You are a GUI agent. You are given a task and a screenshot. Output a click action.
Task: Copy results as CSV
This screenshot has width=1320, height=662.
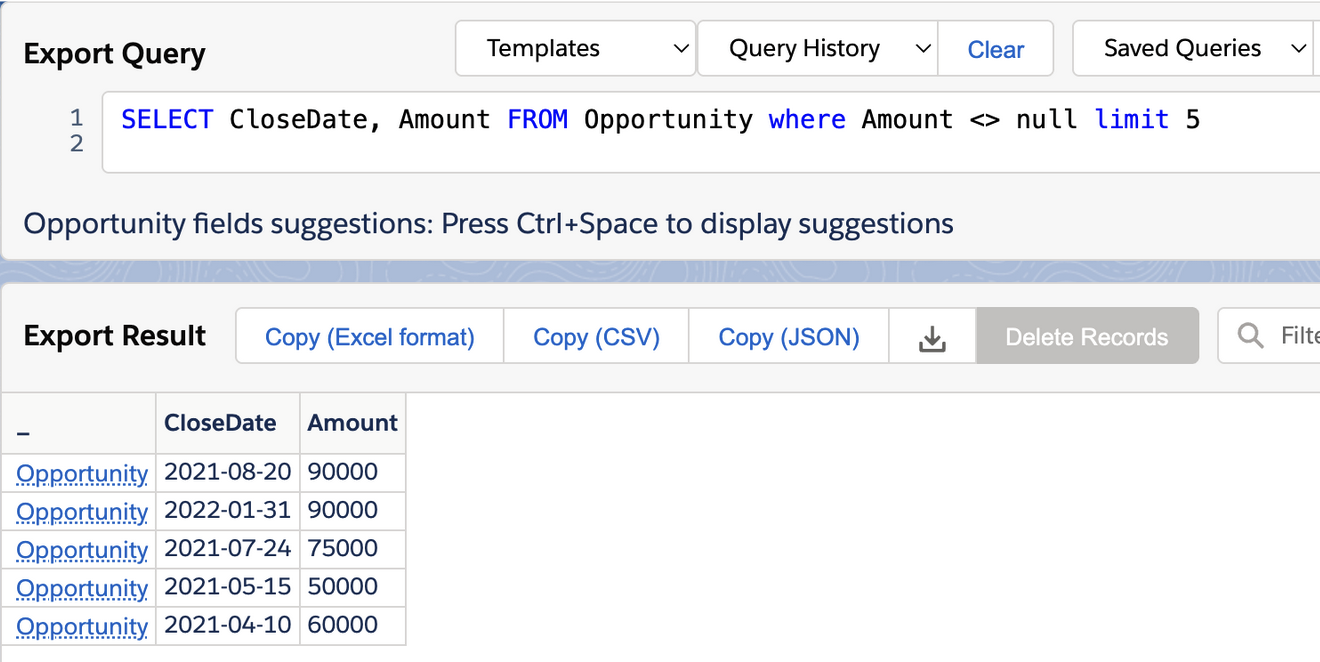coord(596,337)
